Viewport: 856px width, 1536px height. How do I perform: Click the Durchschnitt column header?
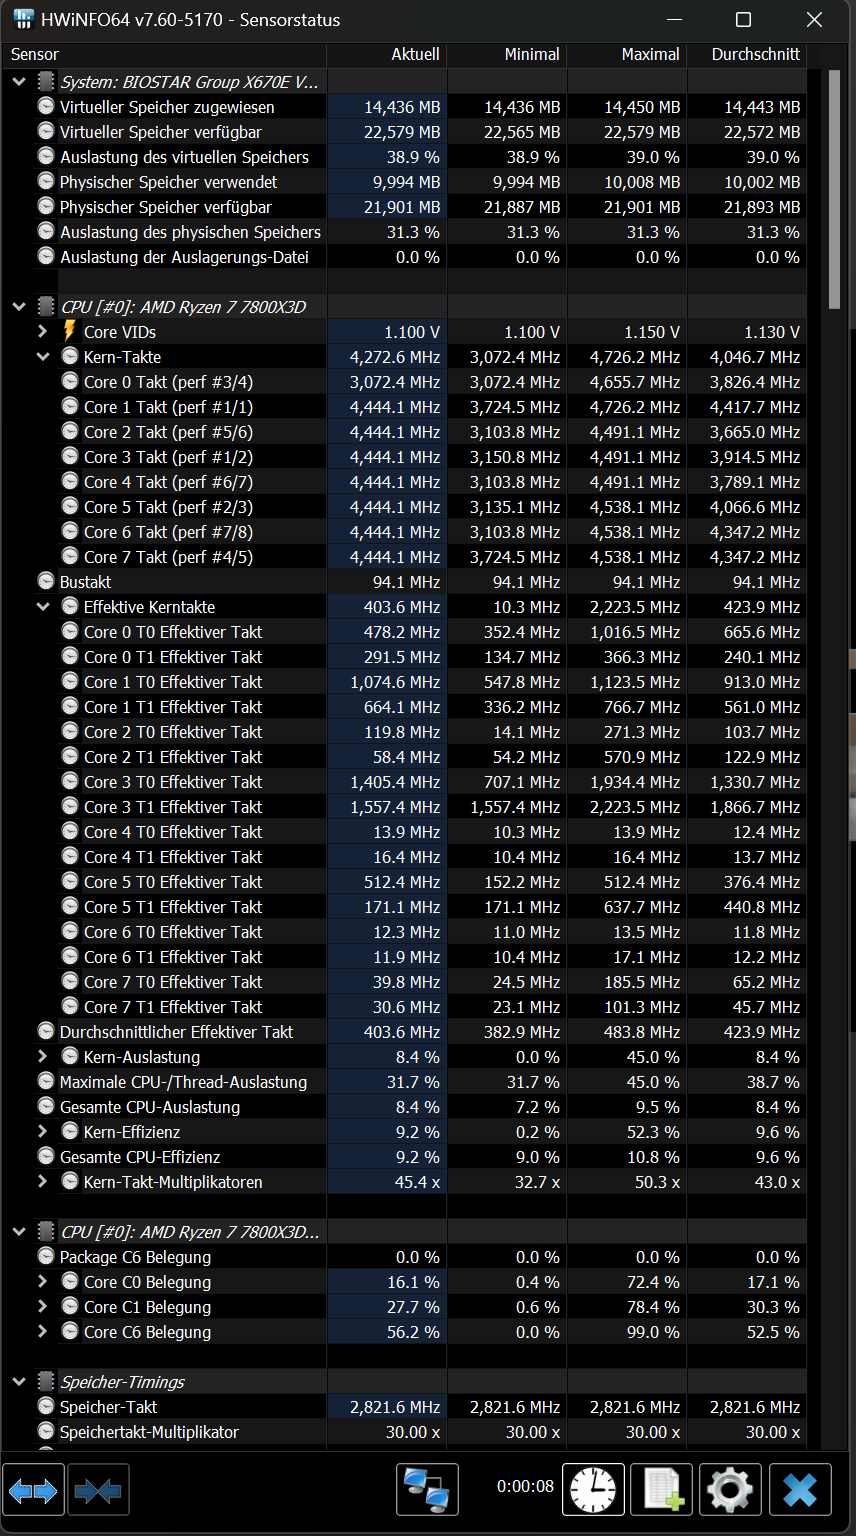[x=746, y=55]
